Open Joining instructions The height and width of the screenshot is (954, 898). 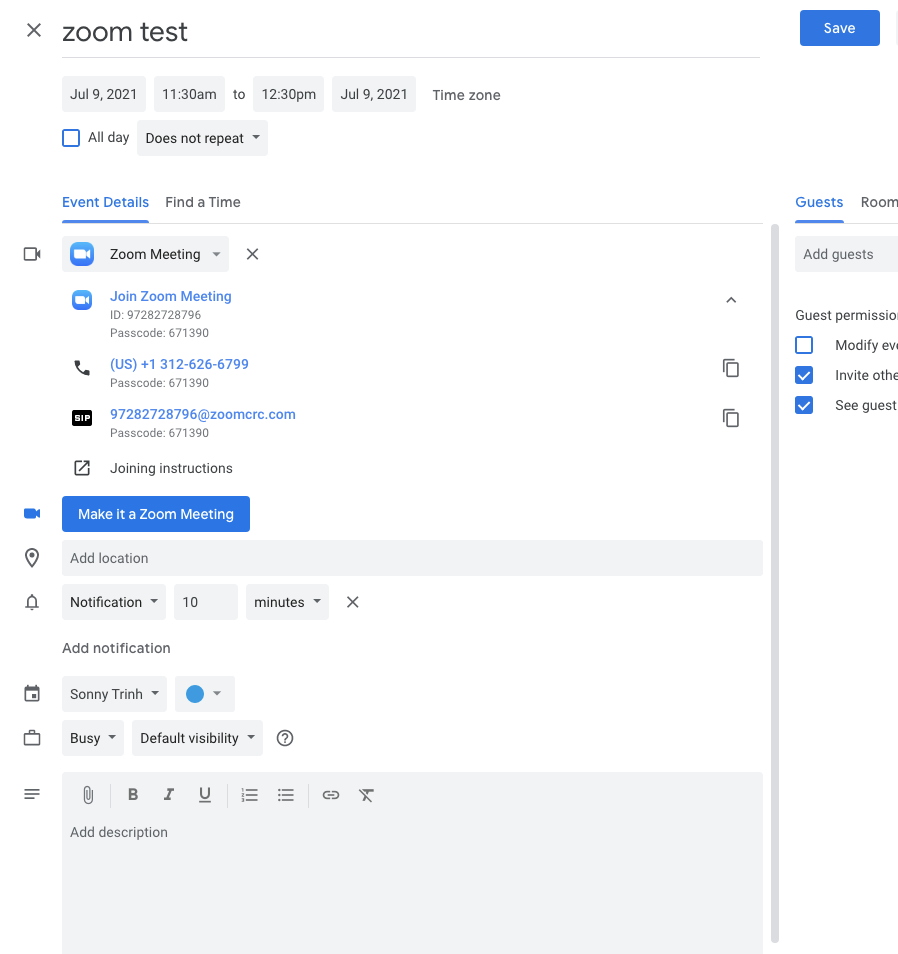point(171,468)
